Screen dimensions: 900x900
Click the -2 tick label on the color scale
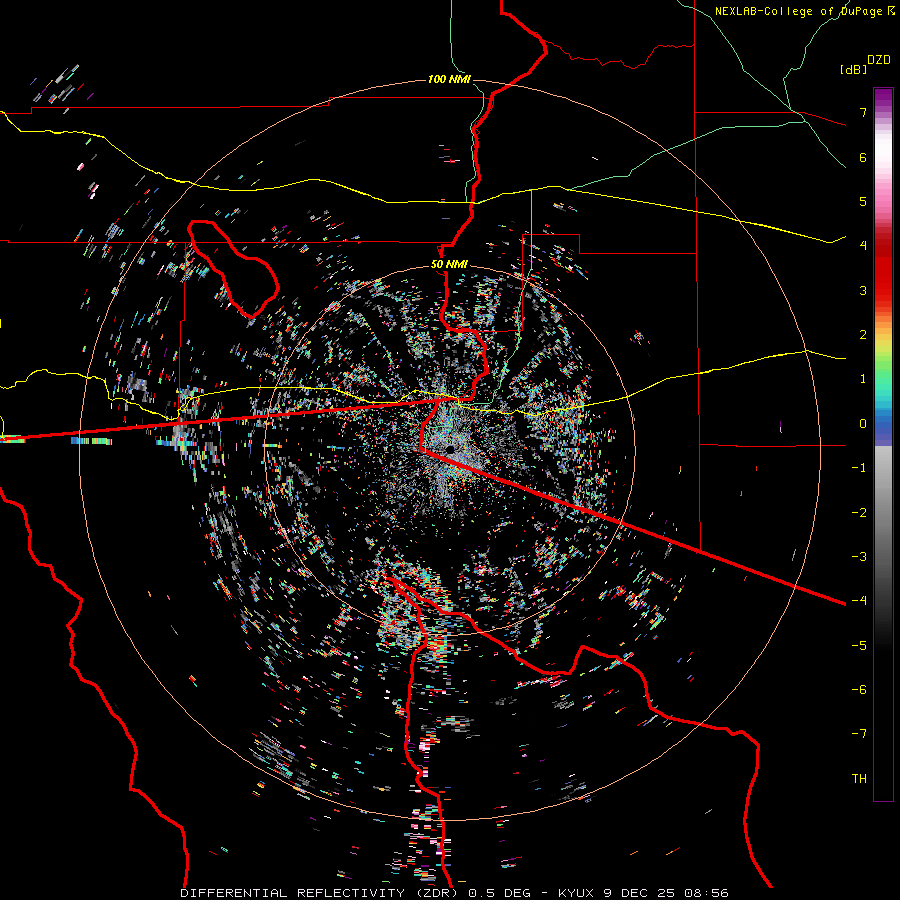click(859, 513)
